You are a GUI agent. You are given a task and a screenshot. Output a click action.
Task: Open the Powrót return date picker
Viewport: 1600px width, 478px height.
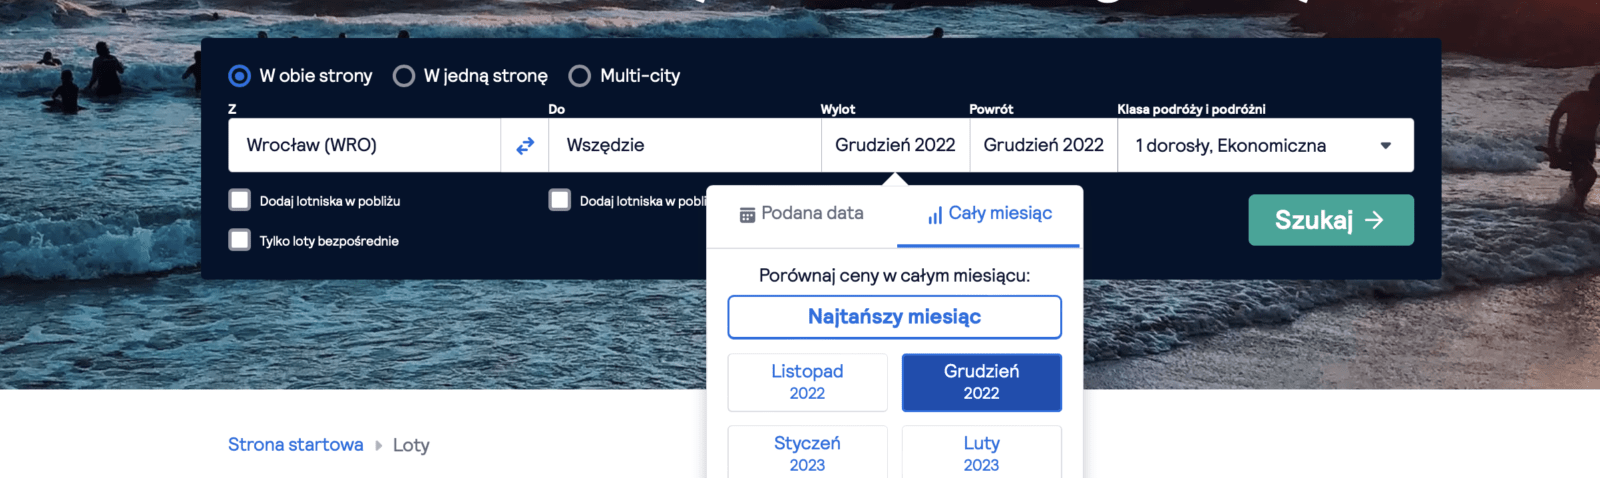1043,146
